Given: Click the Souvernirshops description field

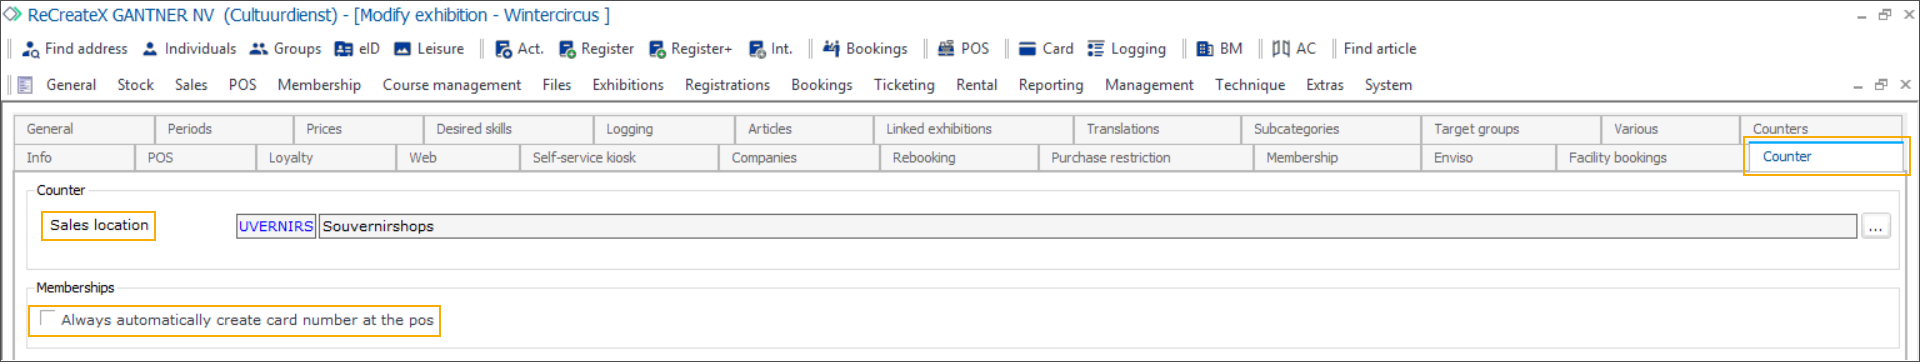Looking at the screenshot, I should 1088,227.
